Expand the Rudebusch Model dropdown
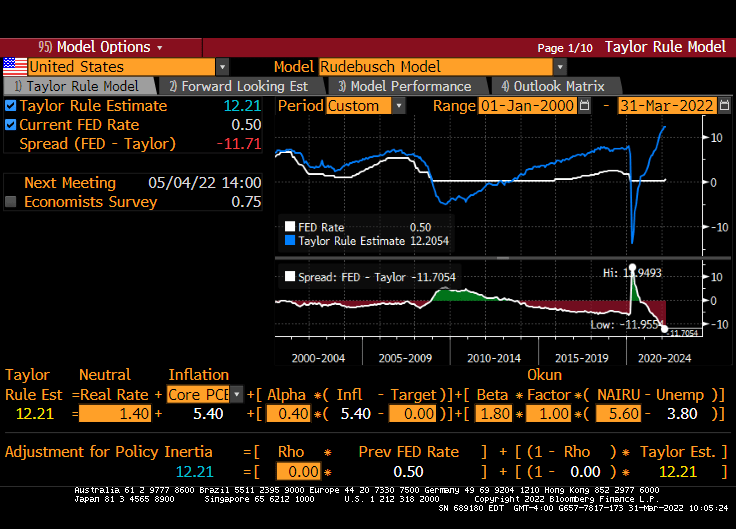This screenshot has width=736, height=529. [560, 66]
